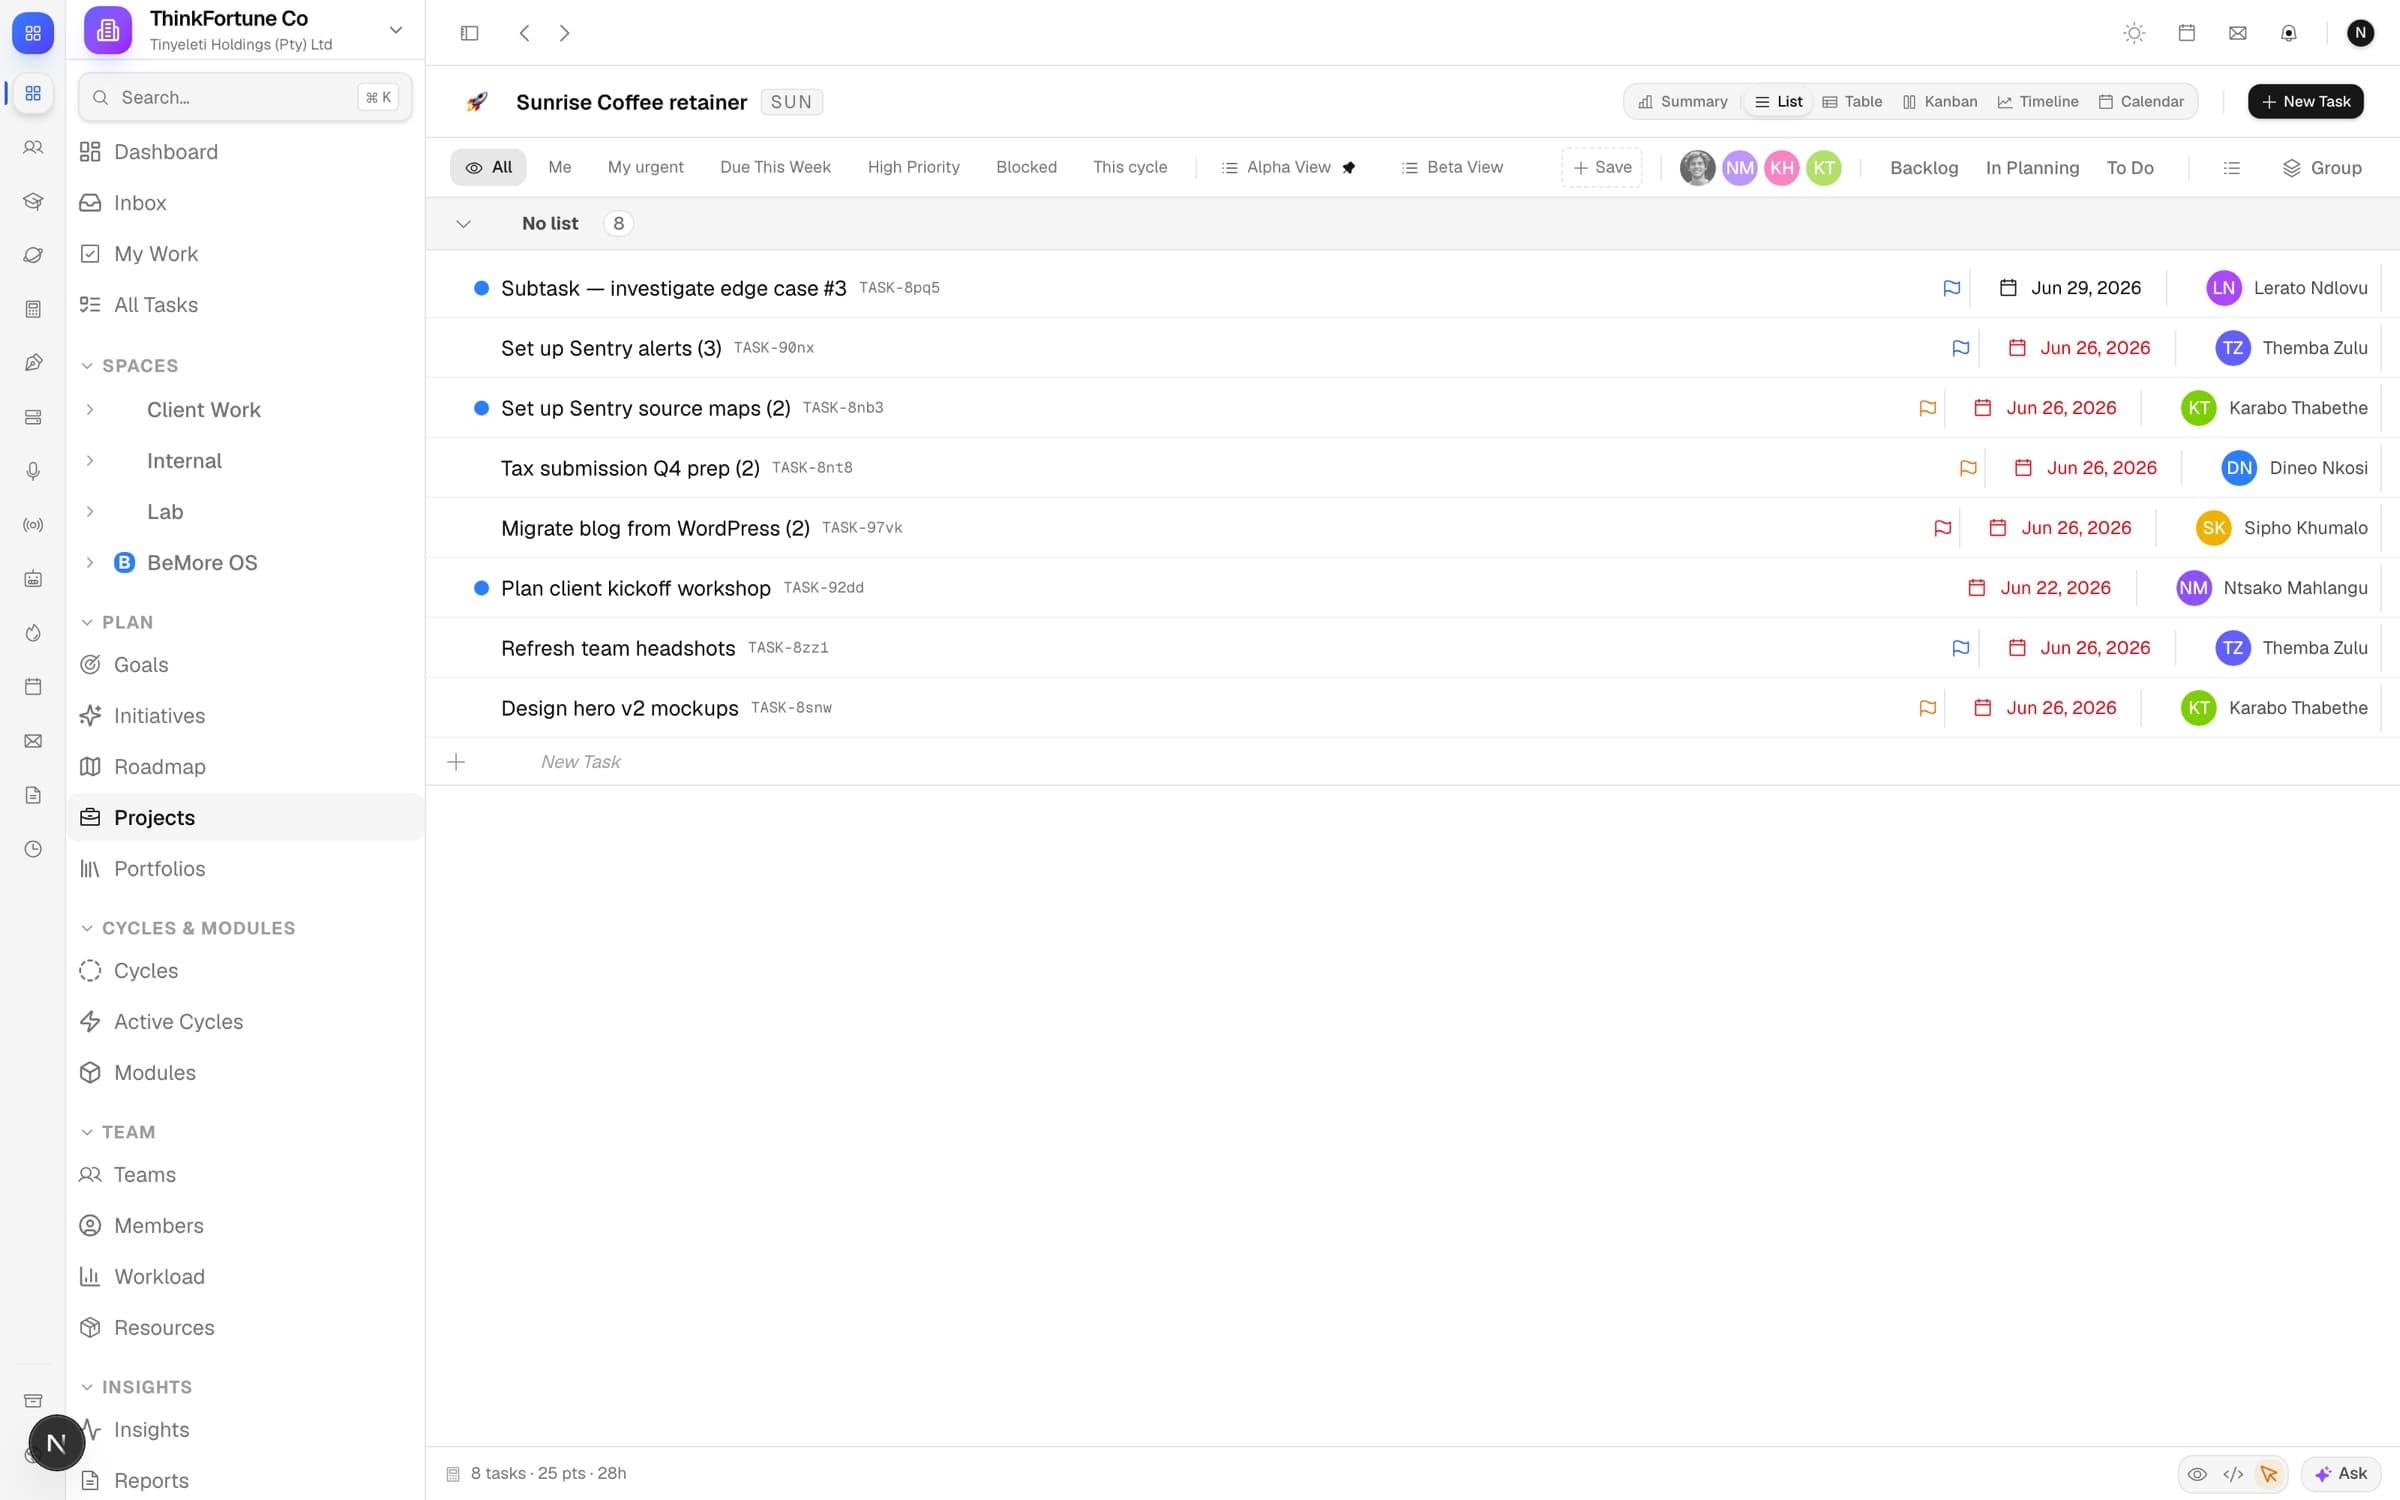Collapse the CYCLES & MODULES section
The image size is (2400, 1500).
[x=187, y=928]
